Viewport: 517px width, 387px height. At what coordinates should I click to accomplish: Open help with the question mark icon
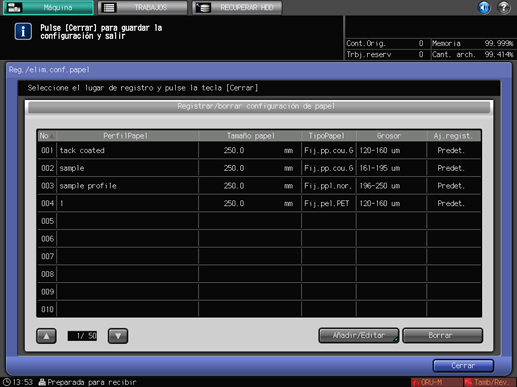click(504, 7)
